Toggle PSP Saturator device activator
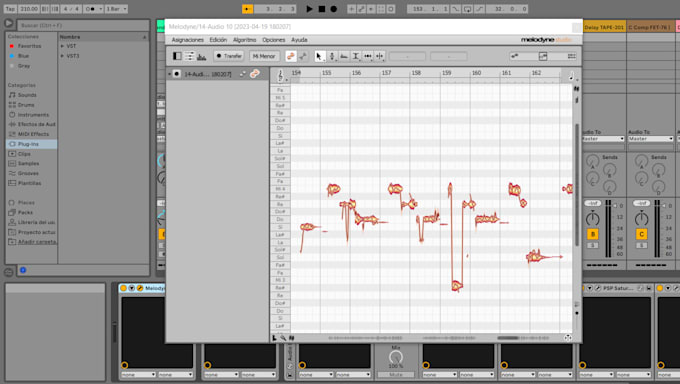Image resolution: width=680 pixels, height=384 pixels. pos(582,288)
